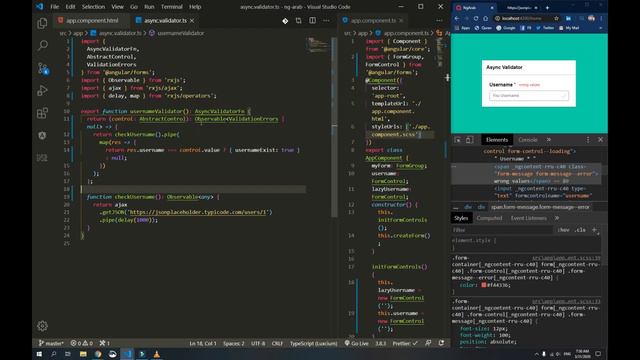Show errors and warnings from the status bar
The width and height of the screenshot is (640, 360).
tap(82, 343)
